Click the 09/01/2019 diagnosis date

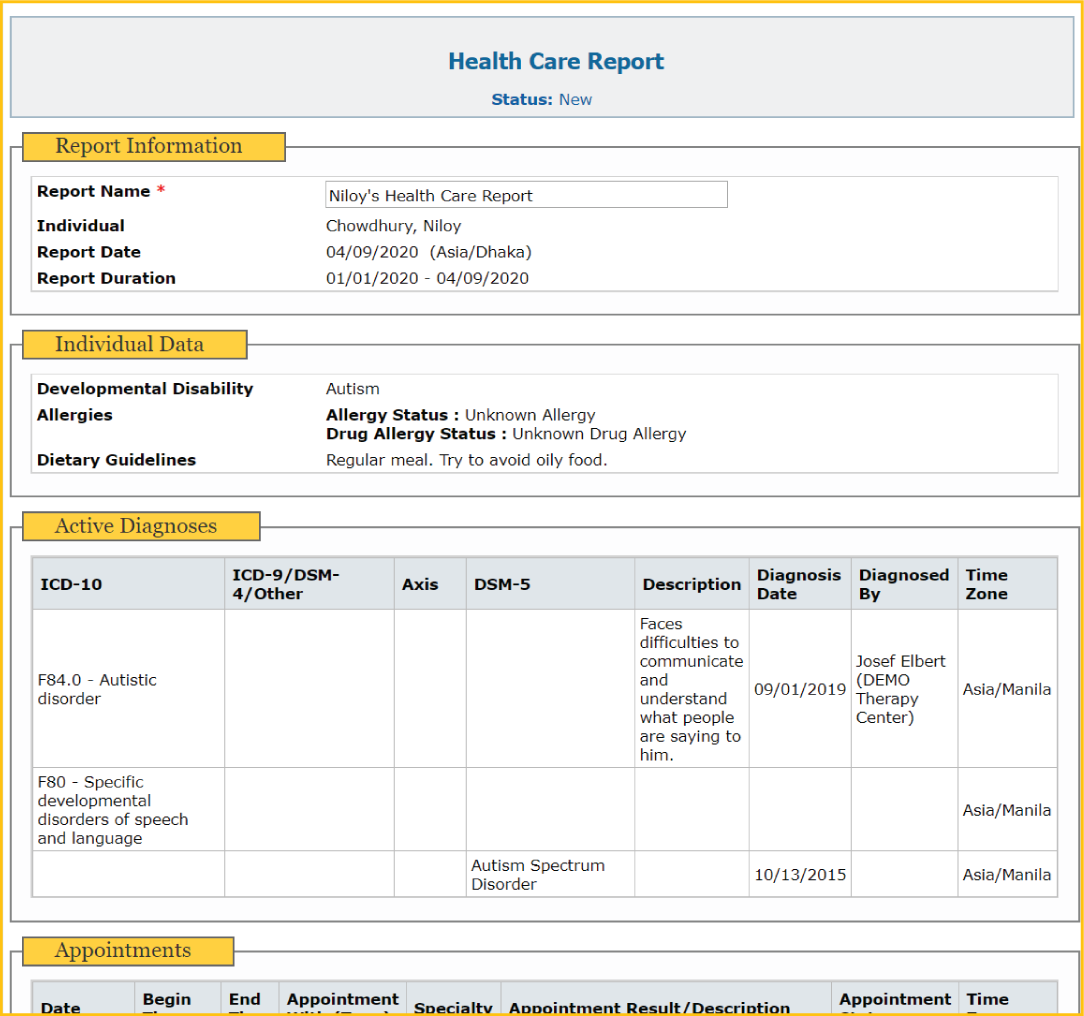pos(800,689)
